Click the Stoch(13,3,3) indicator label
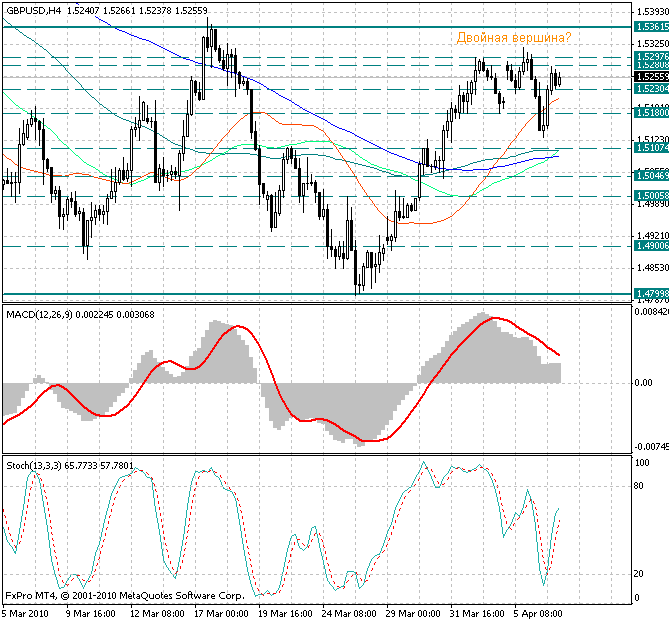 [x=36, y=465]
